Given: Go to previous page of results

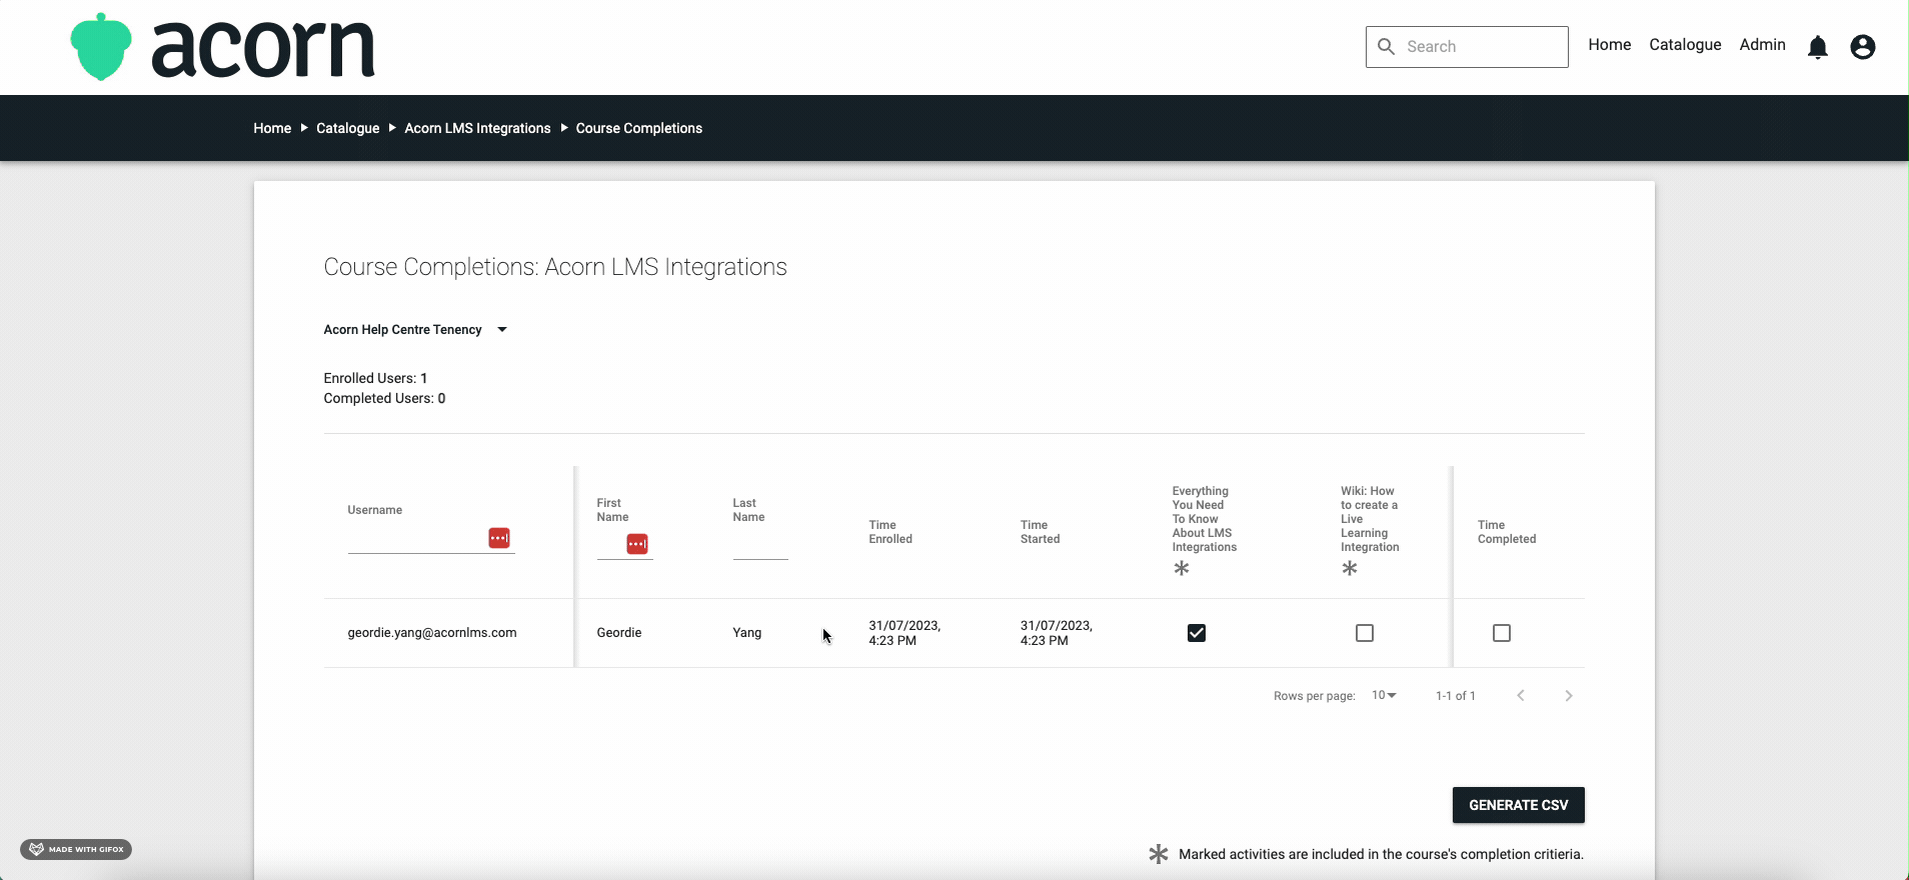Looking at the screenshot, I should point(1520,696).
